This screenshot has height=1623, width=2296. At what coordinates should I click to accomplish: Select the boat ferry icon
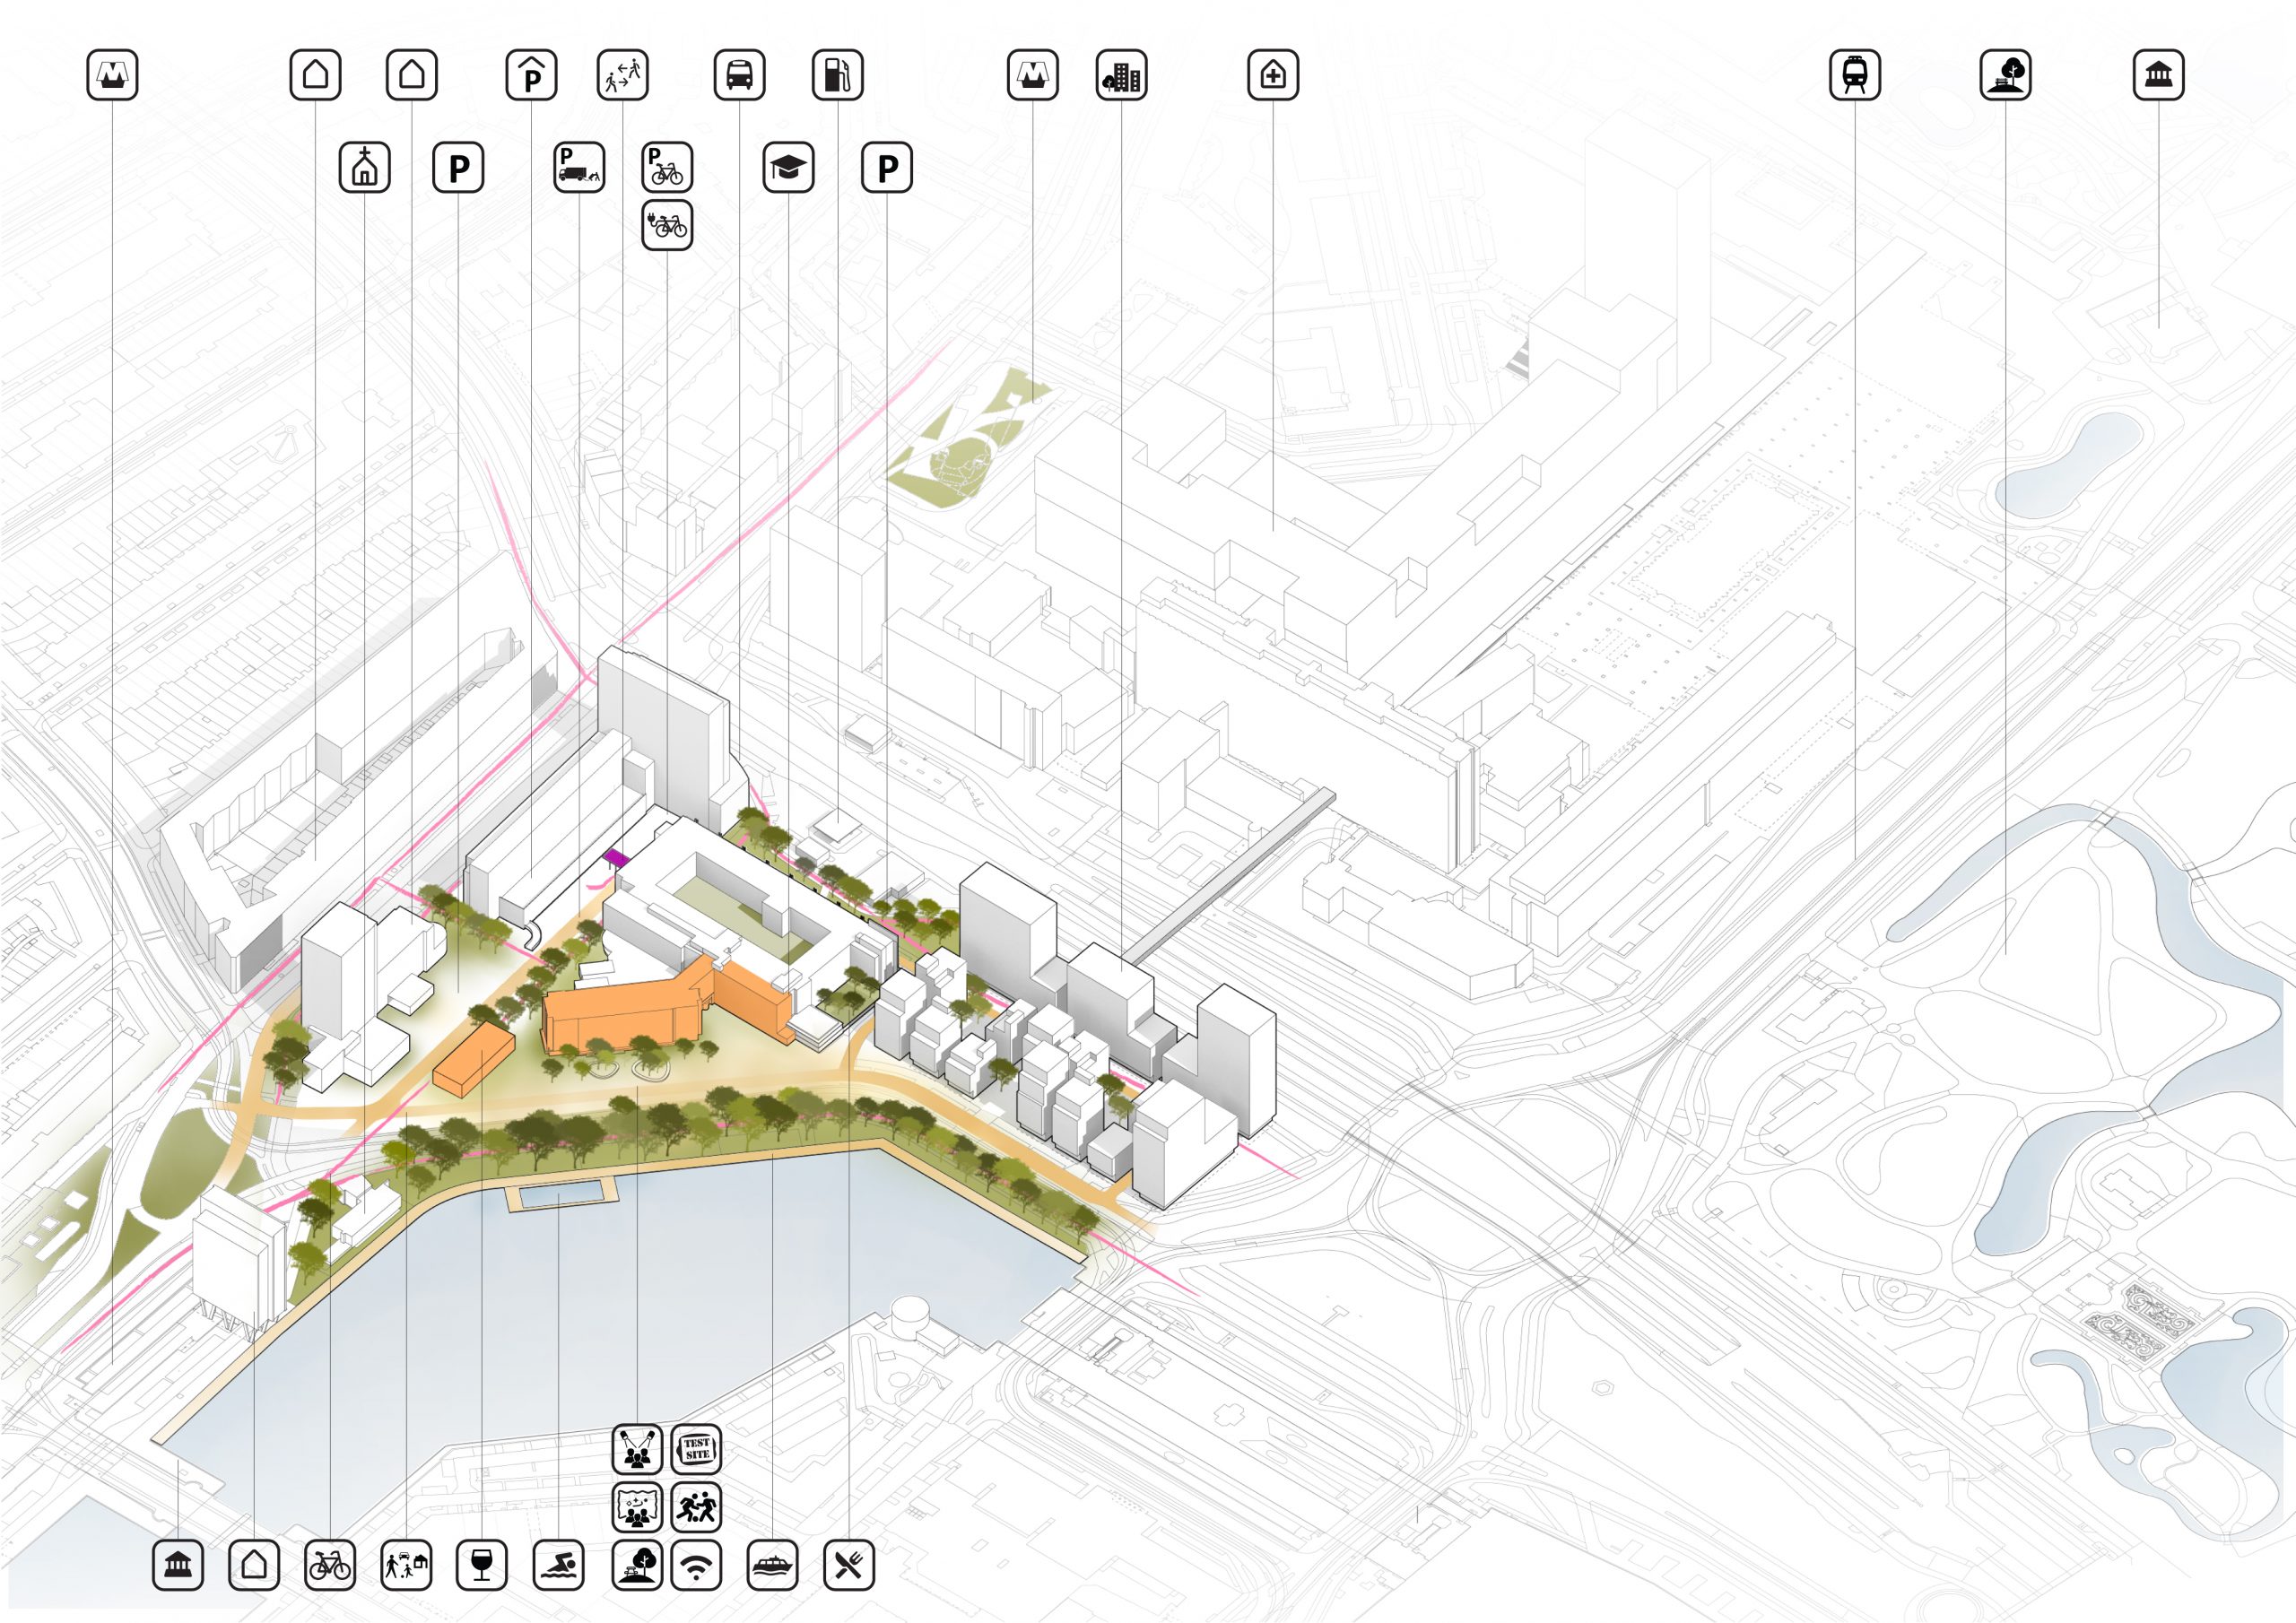772,1565
